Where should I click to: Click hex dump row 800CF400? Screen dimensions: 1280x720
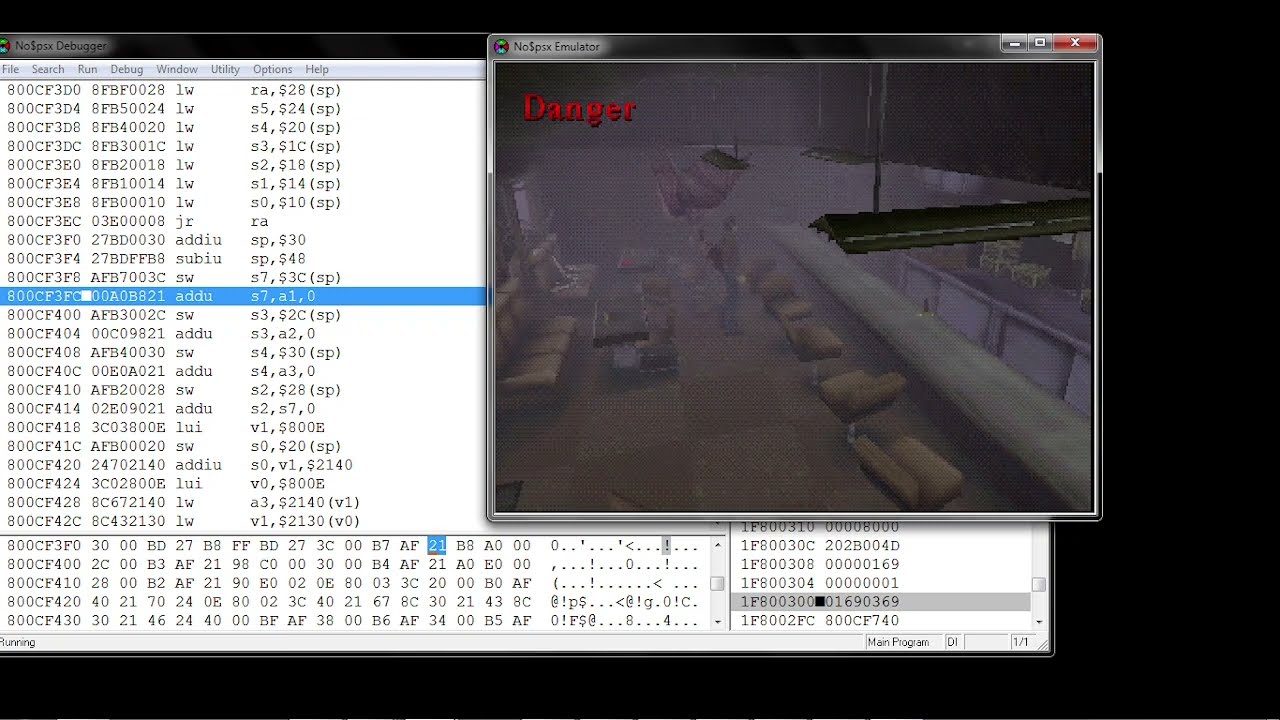[355, 565]
